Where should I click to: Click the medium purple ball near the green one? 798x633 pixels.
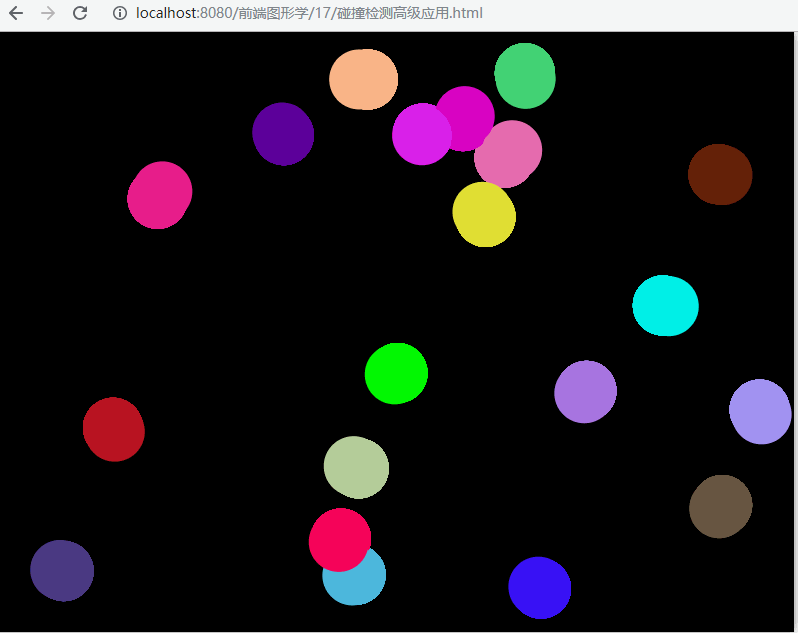point(585,391)
